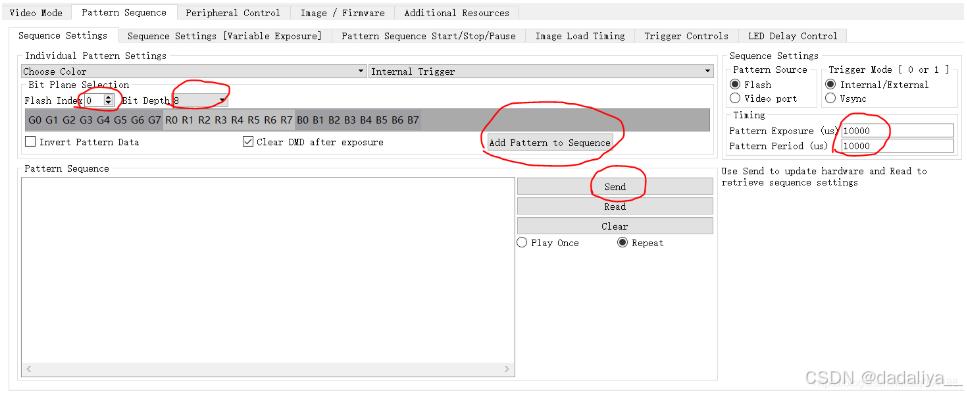Click scroll-right arrow of Pattern Sequence list

(507, 369)
